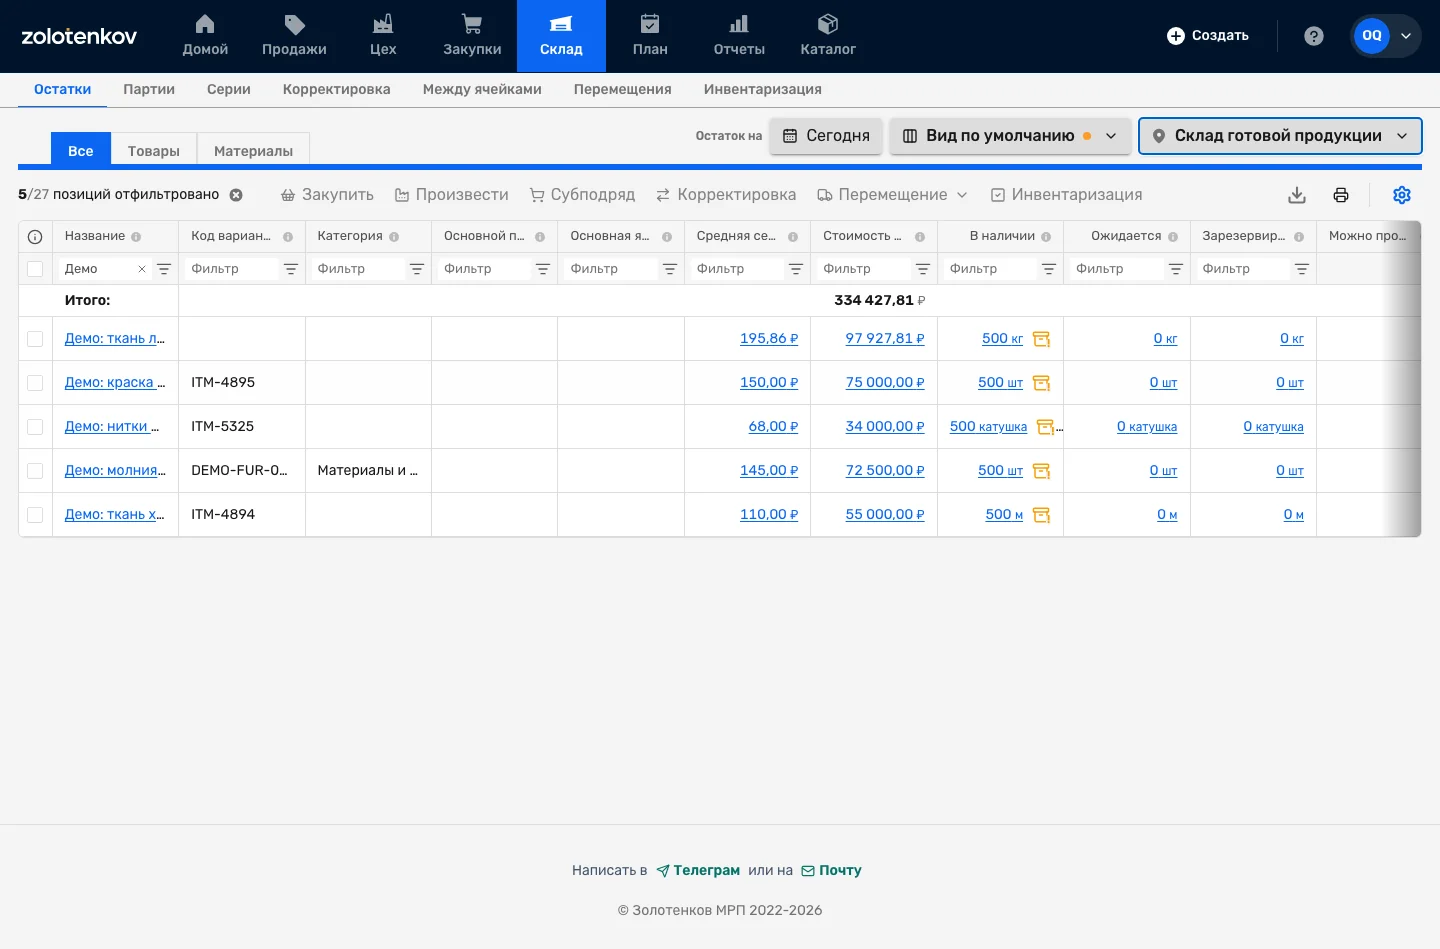Image resolution: width=1440 pixels, height=949 pixels.
Task: Open filter options for Название column
Action: 164,269
